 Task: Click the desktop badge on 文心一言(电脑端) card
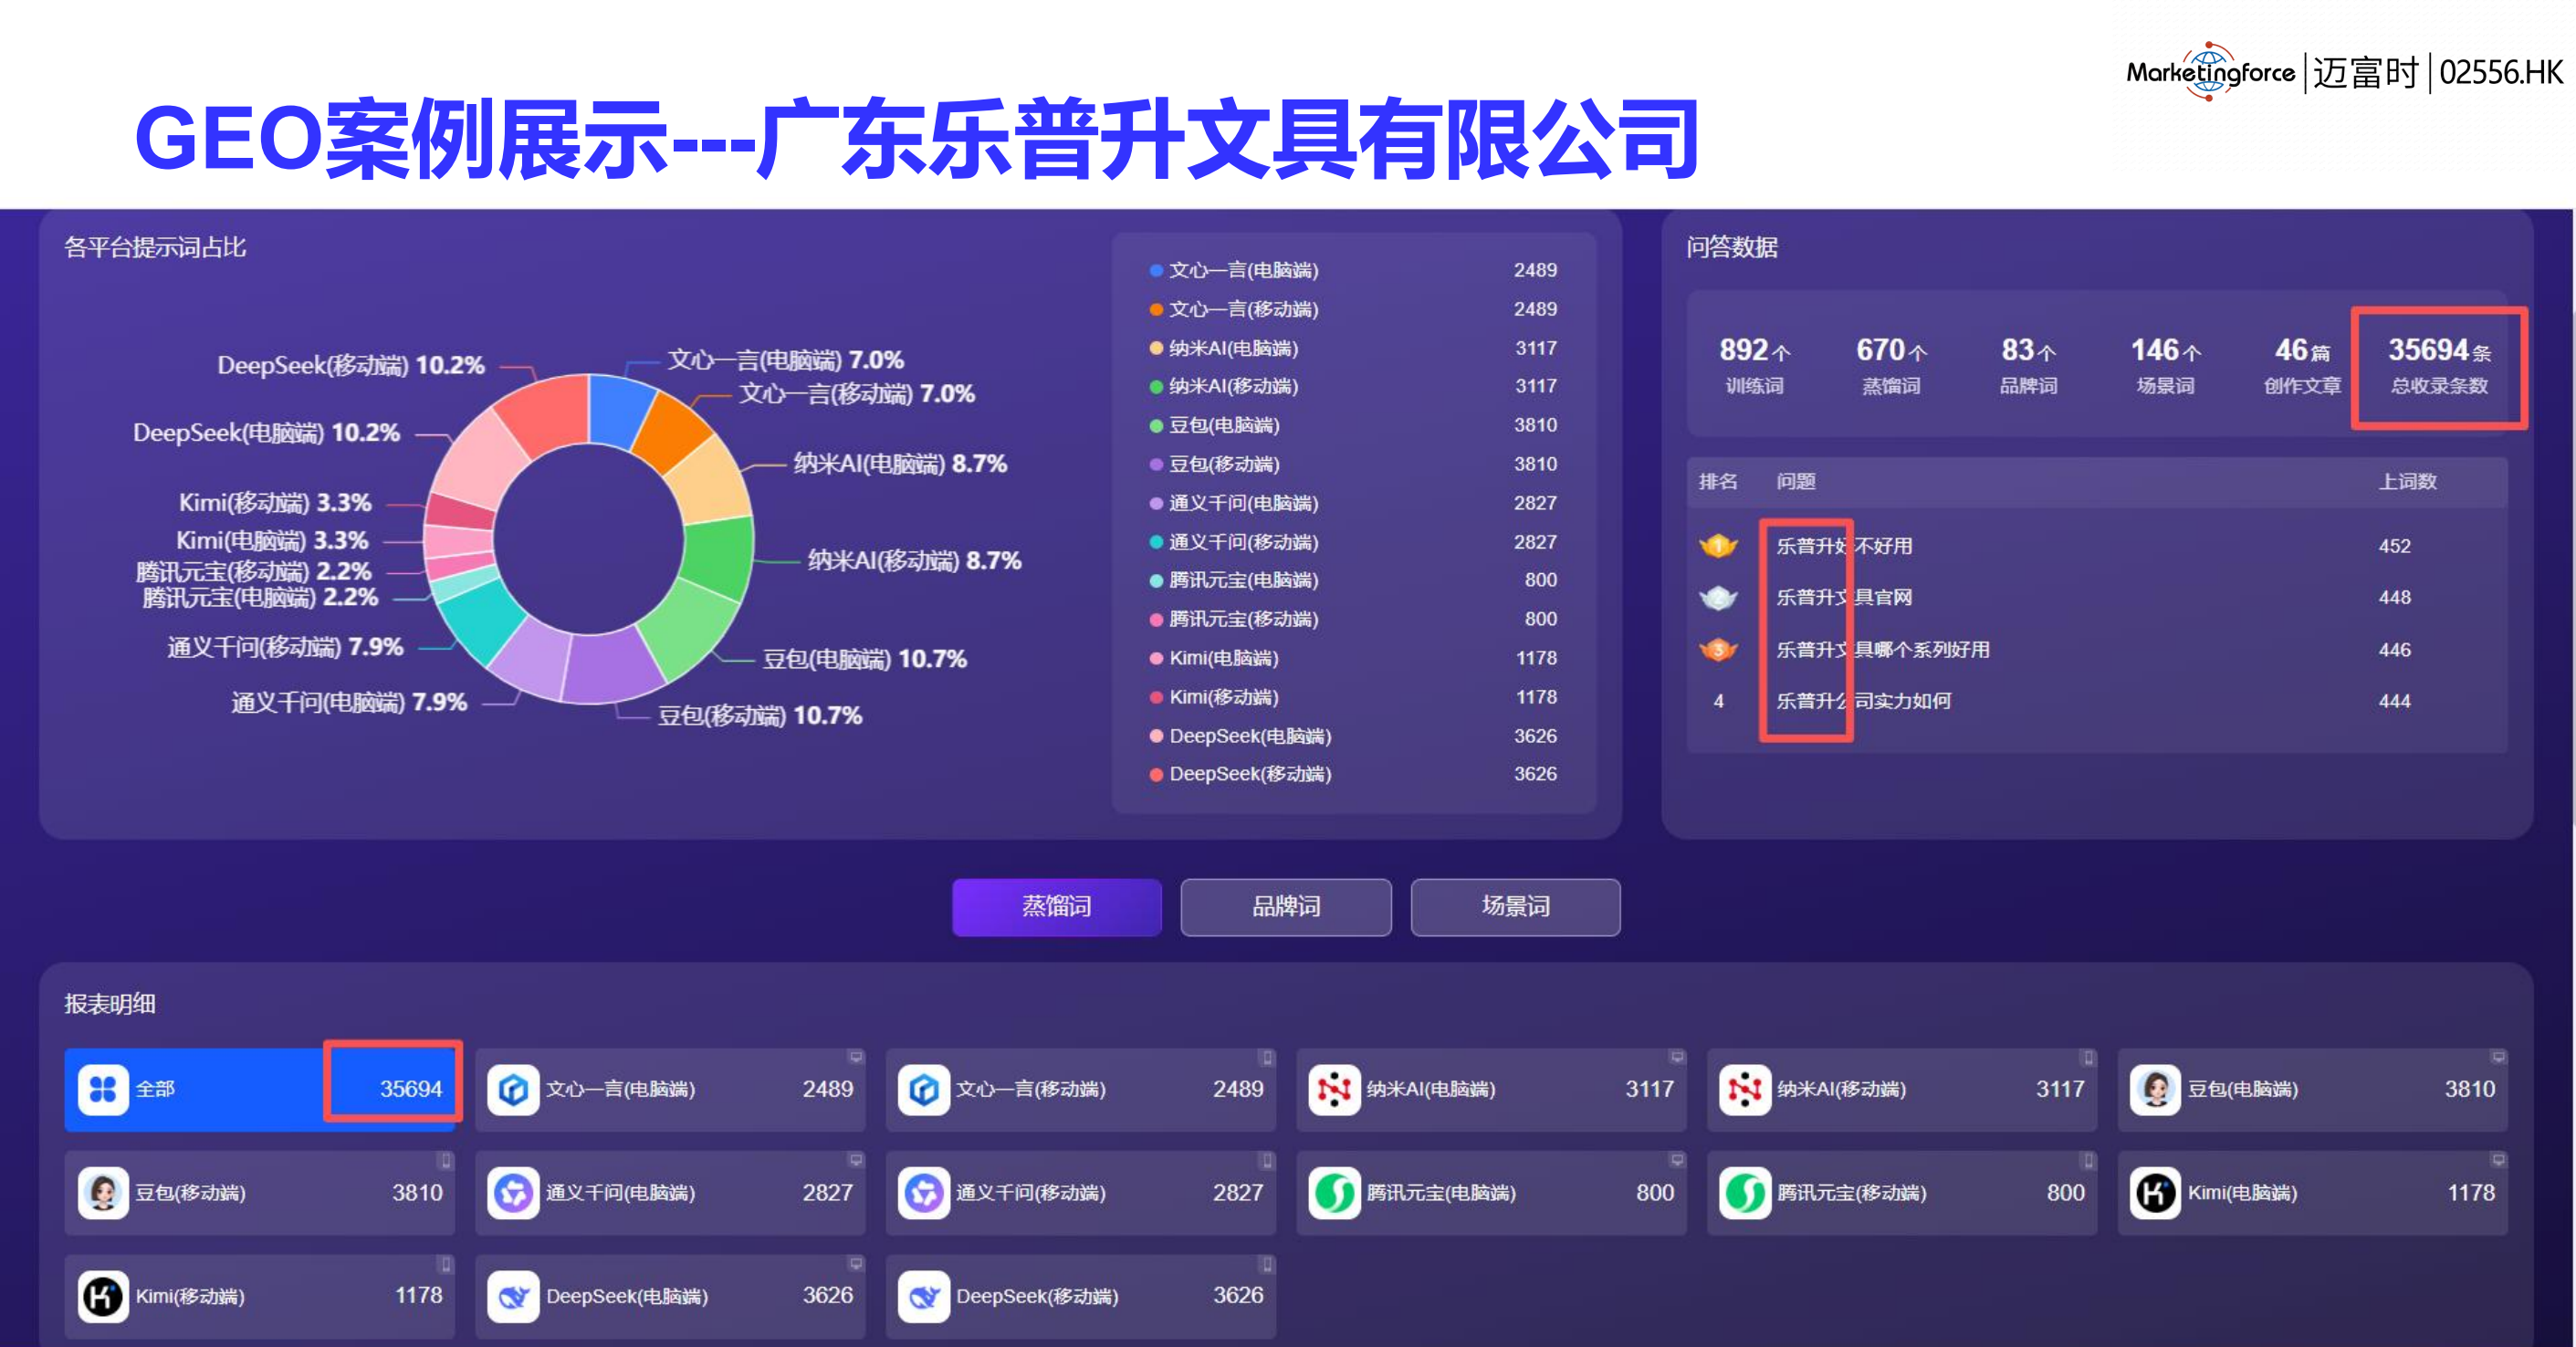tap(856, 1057)
